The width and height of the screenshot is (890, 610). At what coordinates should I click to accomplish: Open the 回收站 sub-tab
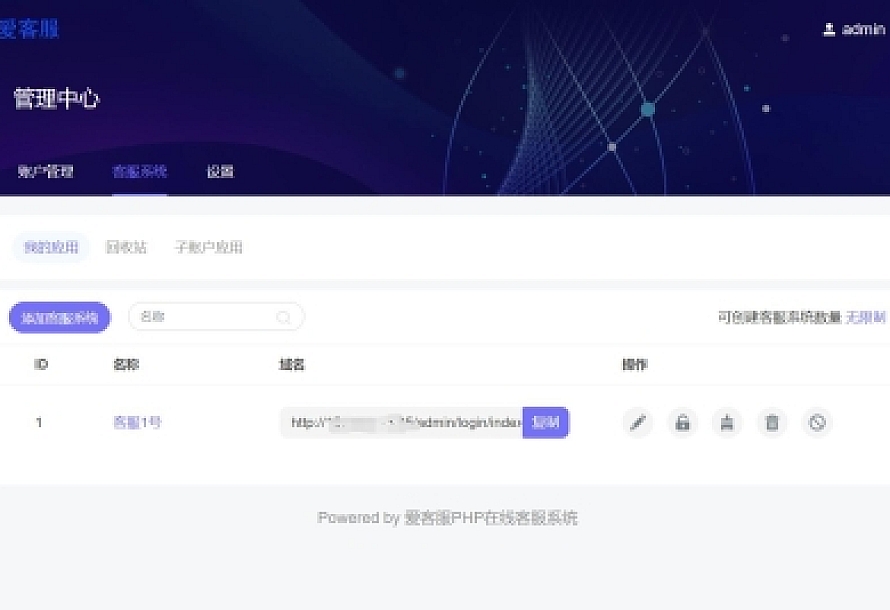(x=126, y=247)
